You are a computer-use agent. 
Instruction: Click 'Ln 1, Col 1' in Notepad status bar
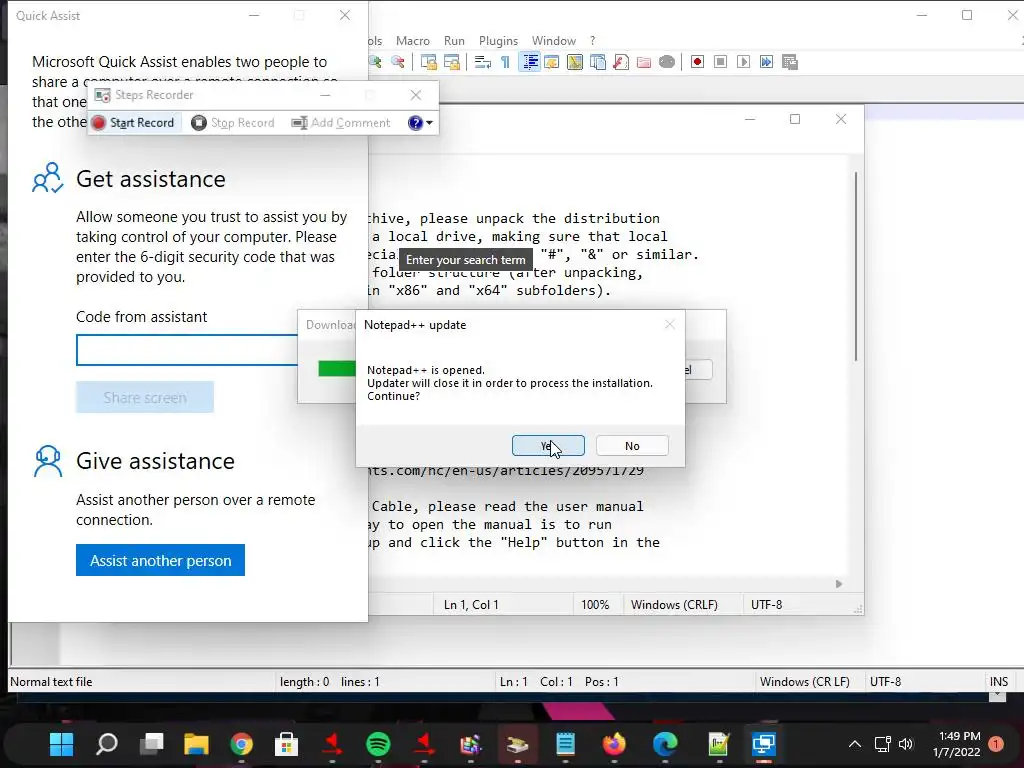coord(471,605)
